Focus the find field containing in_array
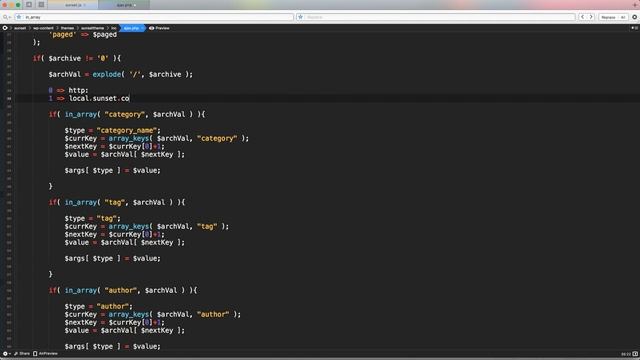The image size is (640, 360). pyautogui.click(x=154, y=17)
